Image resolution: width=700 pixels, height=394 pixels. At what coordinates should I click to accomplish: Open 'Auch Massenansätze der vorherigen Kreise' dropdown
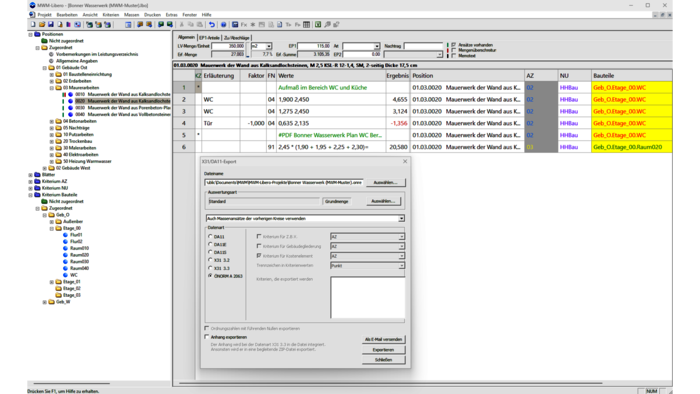[x=401, y=219]
